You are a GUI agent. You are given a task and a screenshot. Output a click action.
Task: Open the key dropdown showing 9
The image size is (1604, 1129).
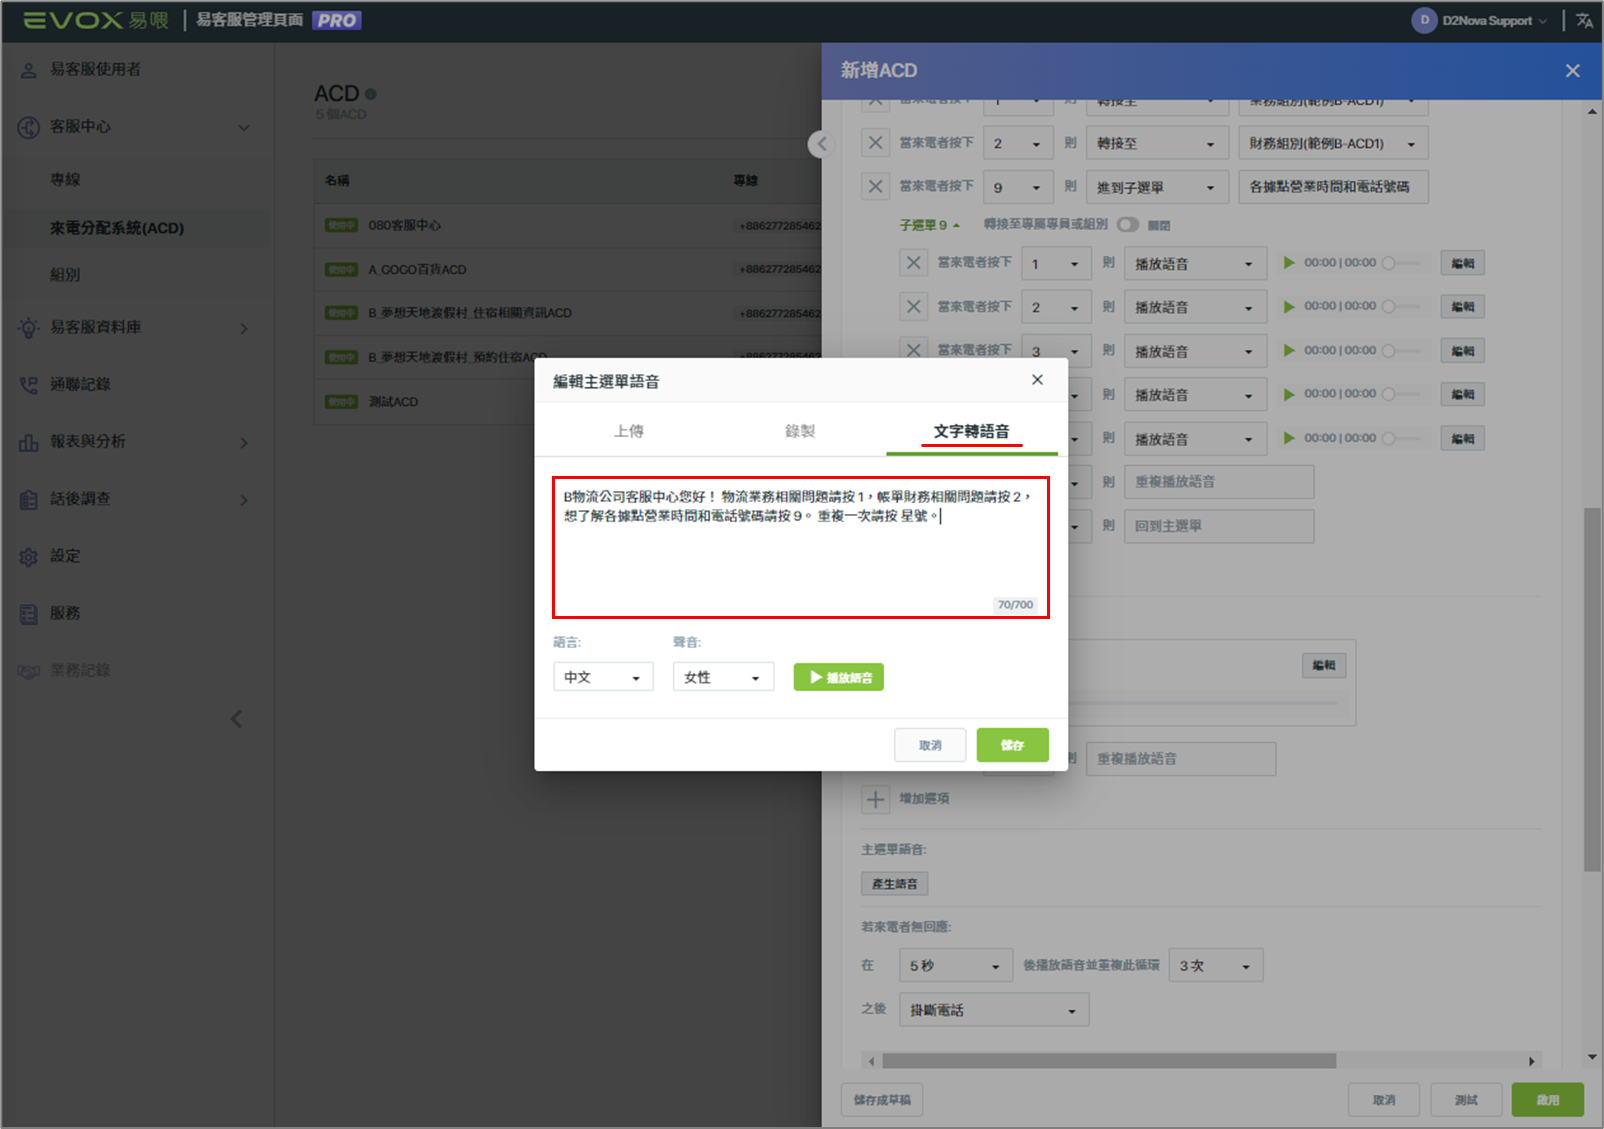[1018, 187]
